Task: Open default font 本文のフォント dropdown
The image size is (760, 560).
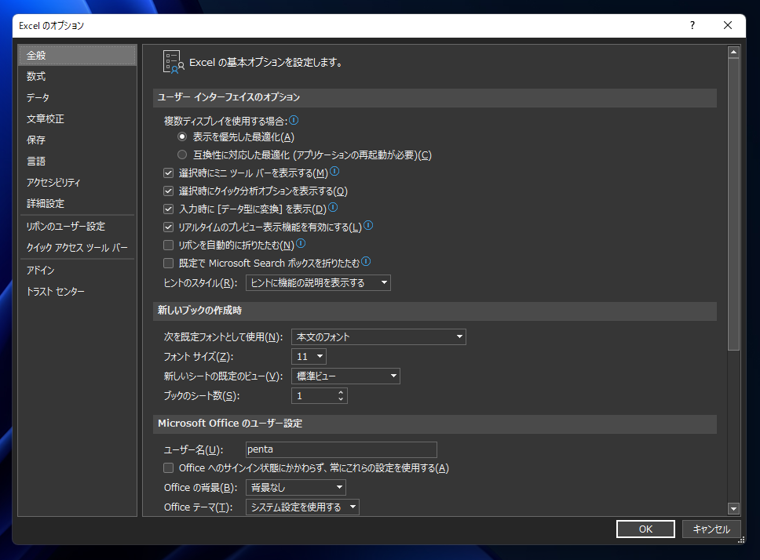Action: [379, 336]
